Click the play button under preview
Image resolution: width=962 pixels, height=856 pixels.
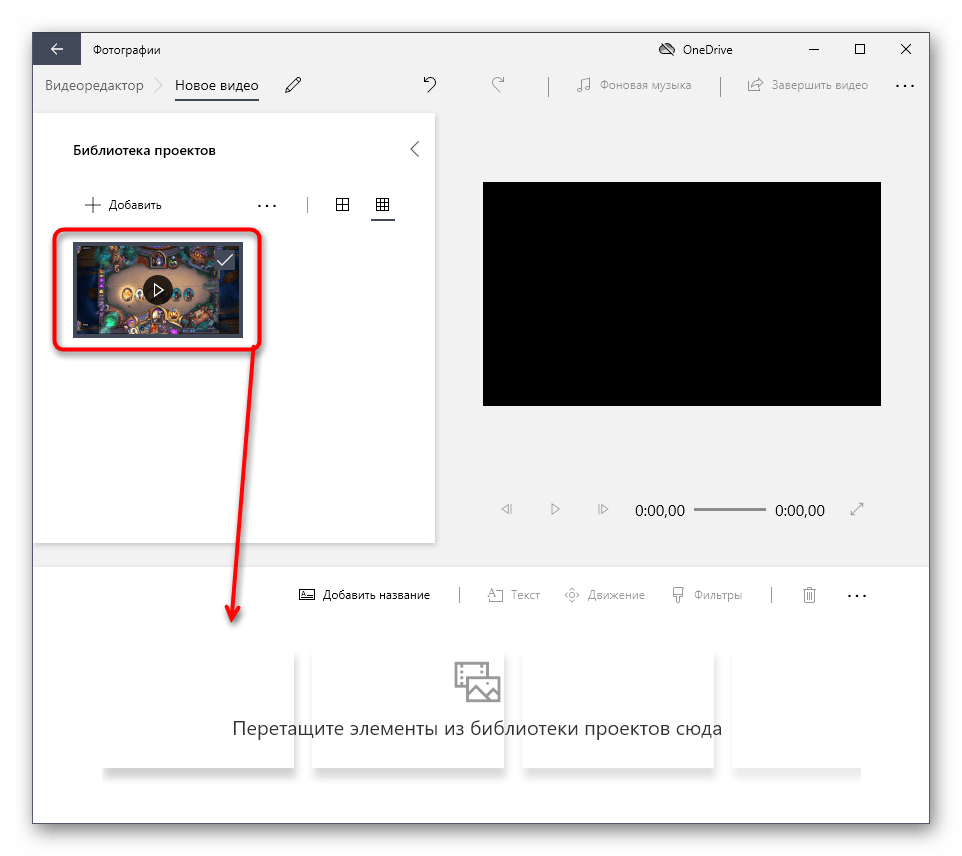click(x=555, y=510)
